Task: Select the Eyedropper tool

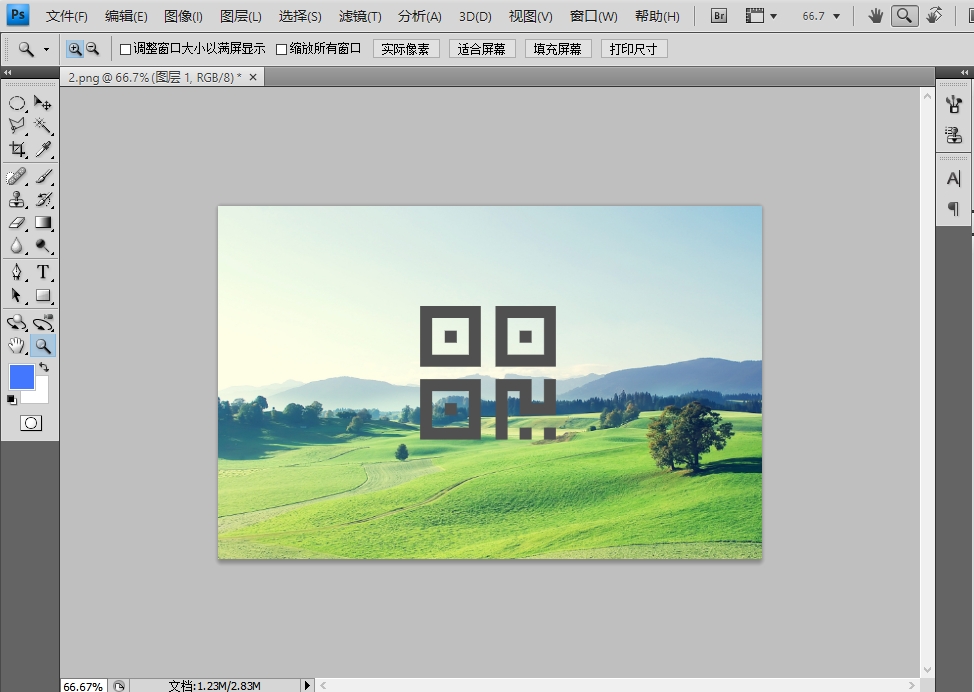Action: tap(43, 149)
